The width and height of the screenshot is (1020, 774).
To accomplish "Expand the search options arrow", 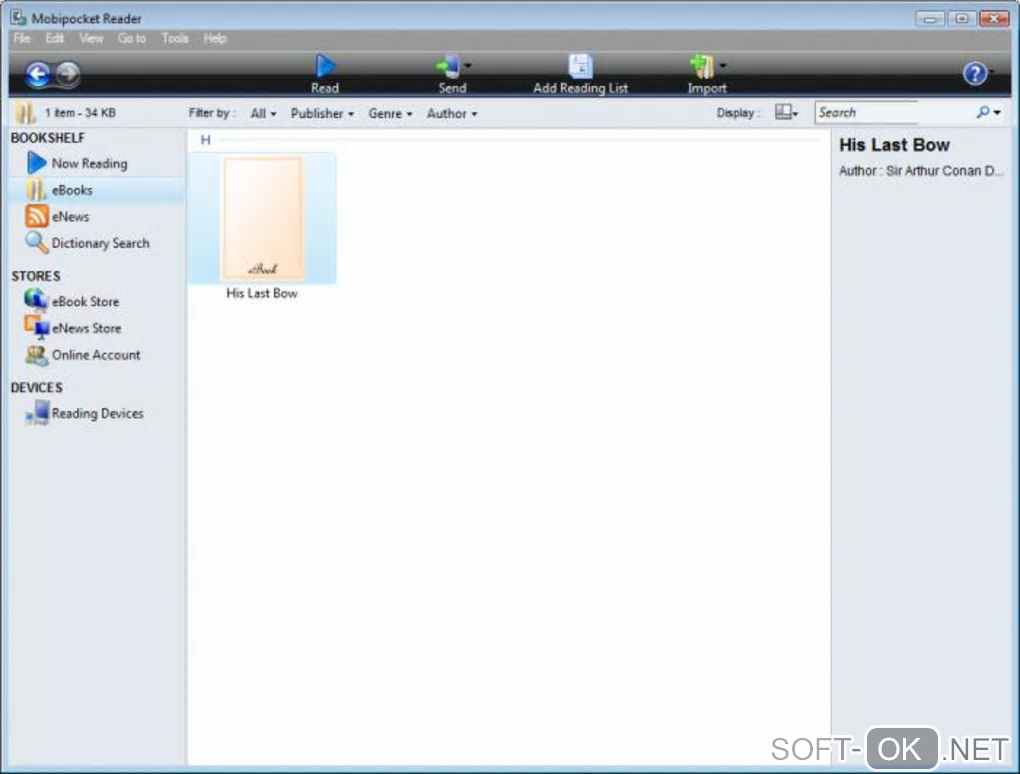I will pos(997,113).
